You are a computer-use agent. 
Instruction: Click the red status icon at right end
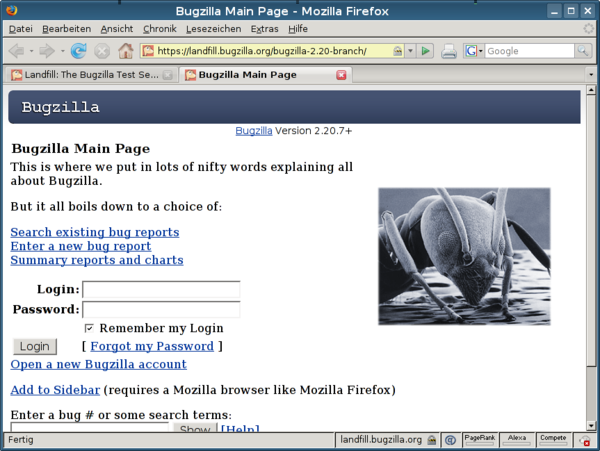tap(584, 441)
